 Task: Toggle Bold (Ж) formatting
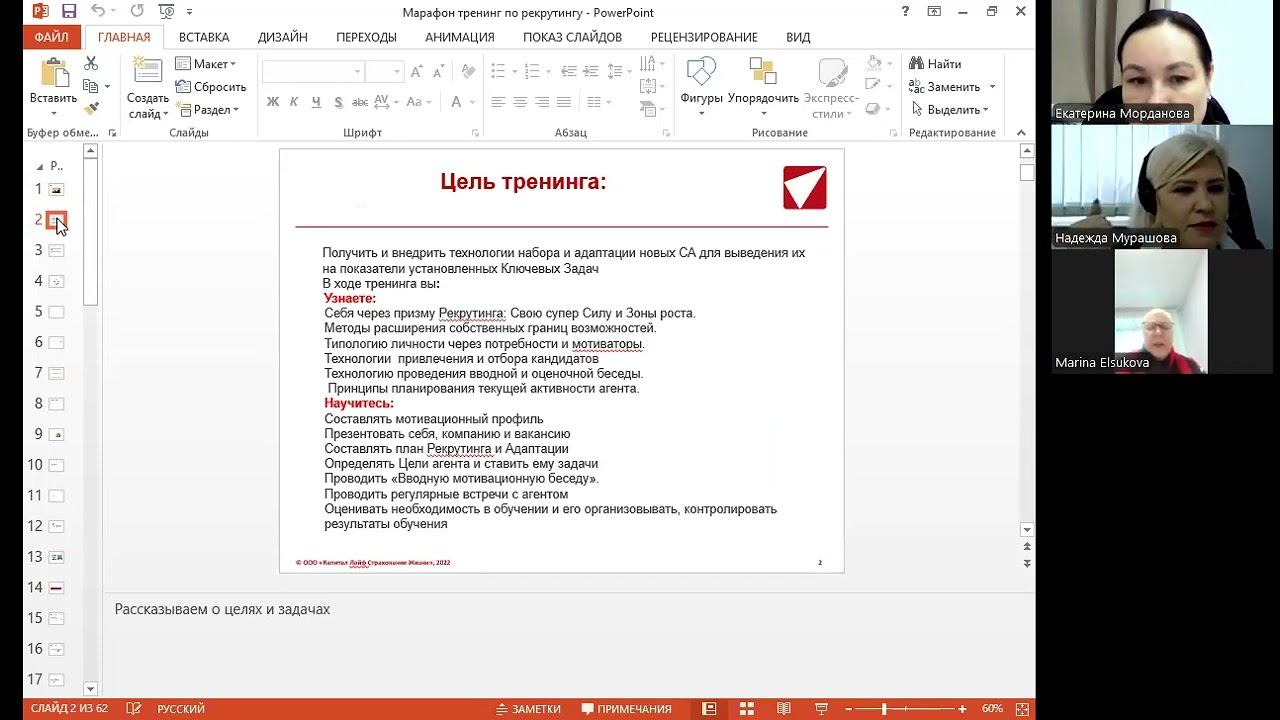click(273, 102)
